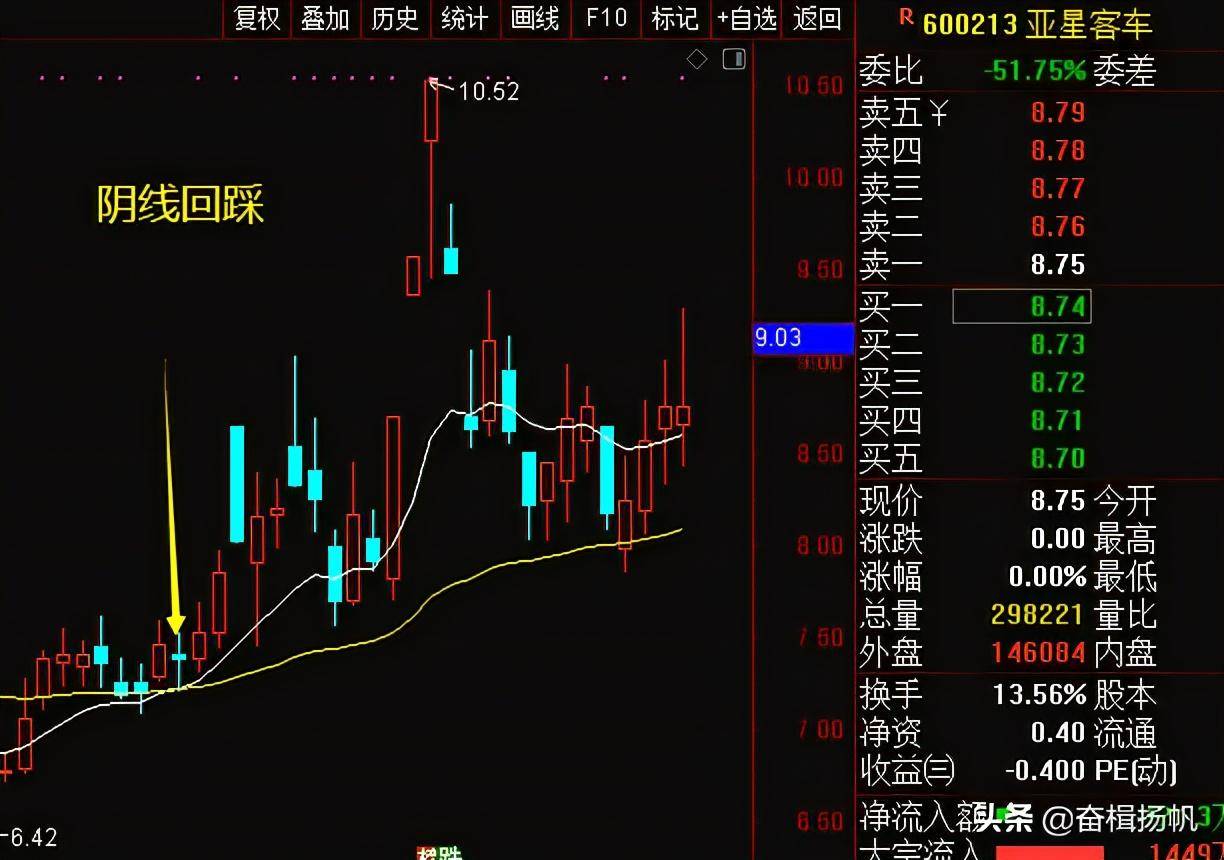Activate the 画线 drawing tool
The width and height of the screenshot is (1224, 860).
535,18
